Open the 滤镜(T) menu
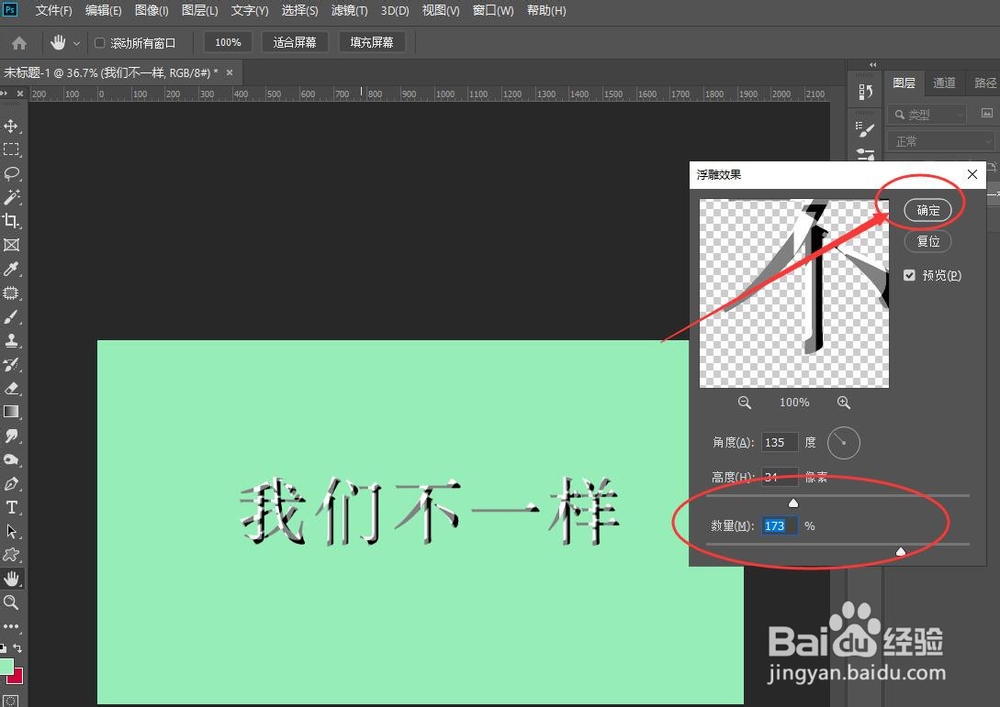The image size is (1000, 707). 348,11
